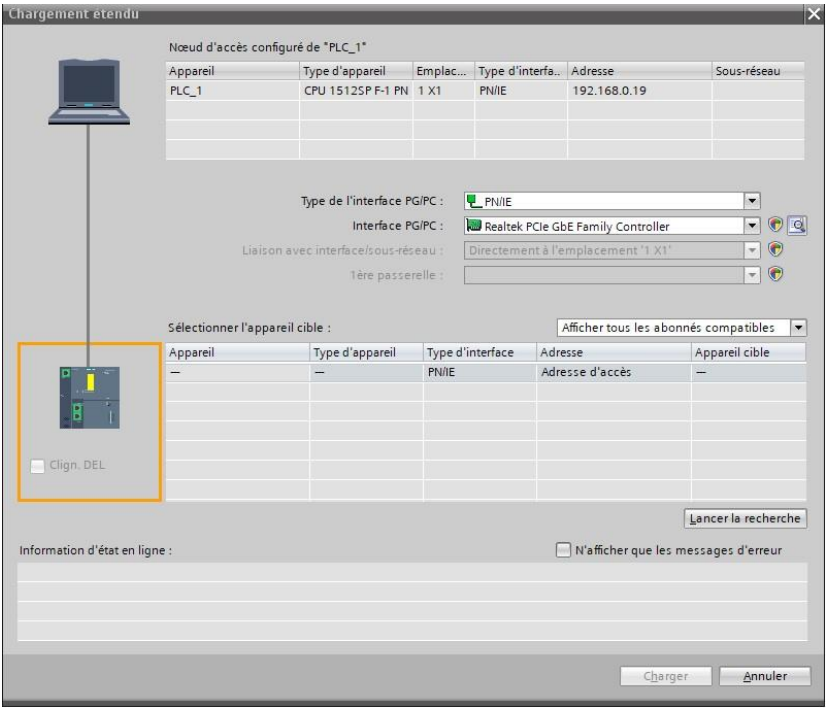
Task: Click Emplac... column header
Action: point(444,71)
